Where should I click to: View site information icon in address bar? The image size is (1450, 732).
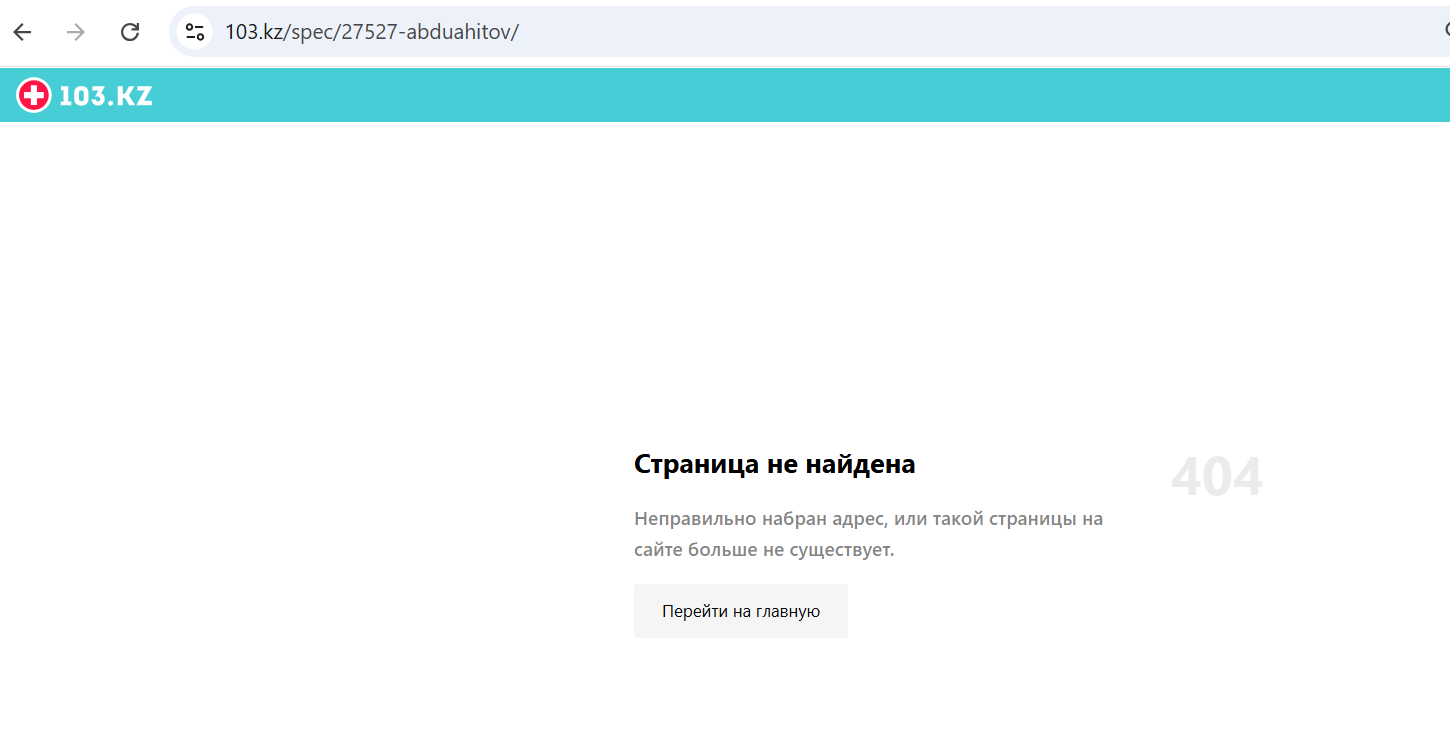pyautogui.click(x=195, y=32)
